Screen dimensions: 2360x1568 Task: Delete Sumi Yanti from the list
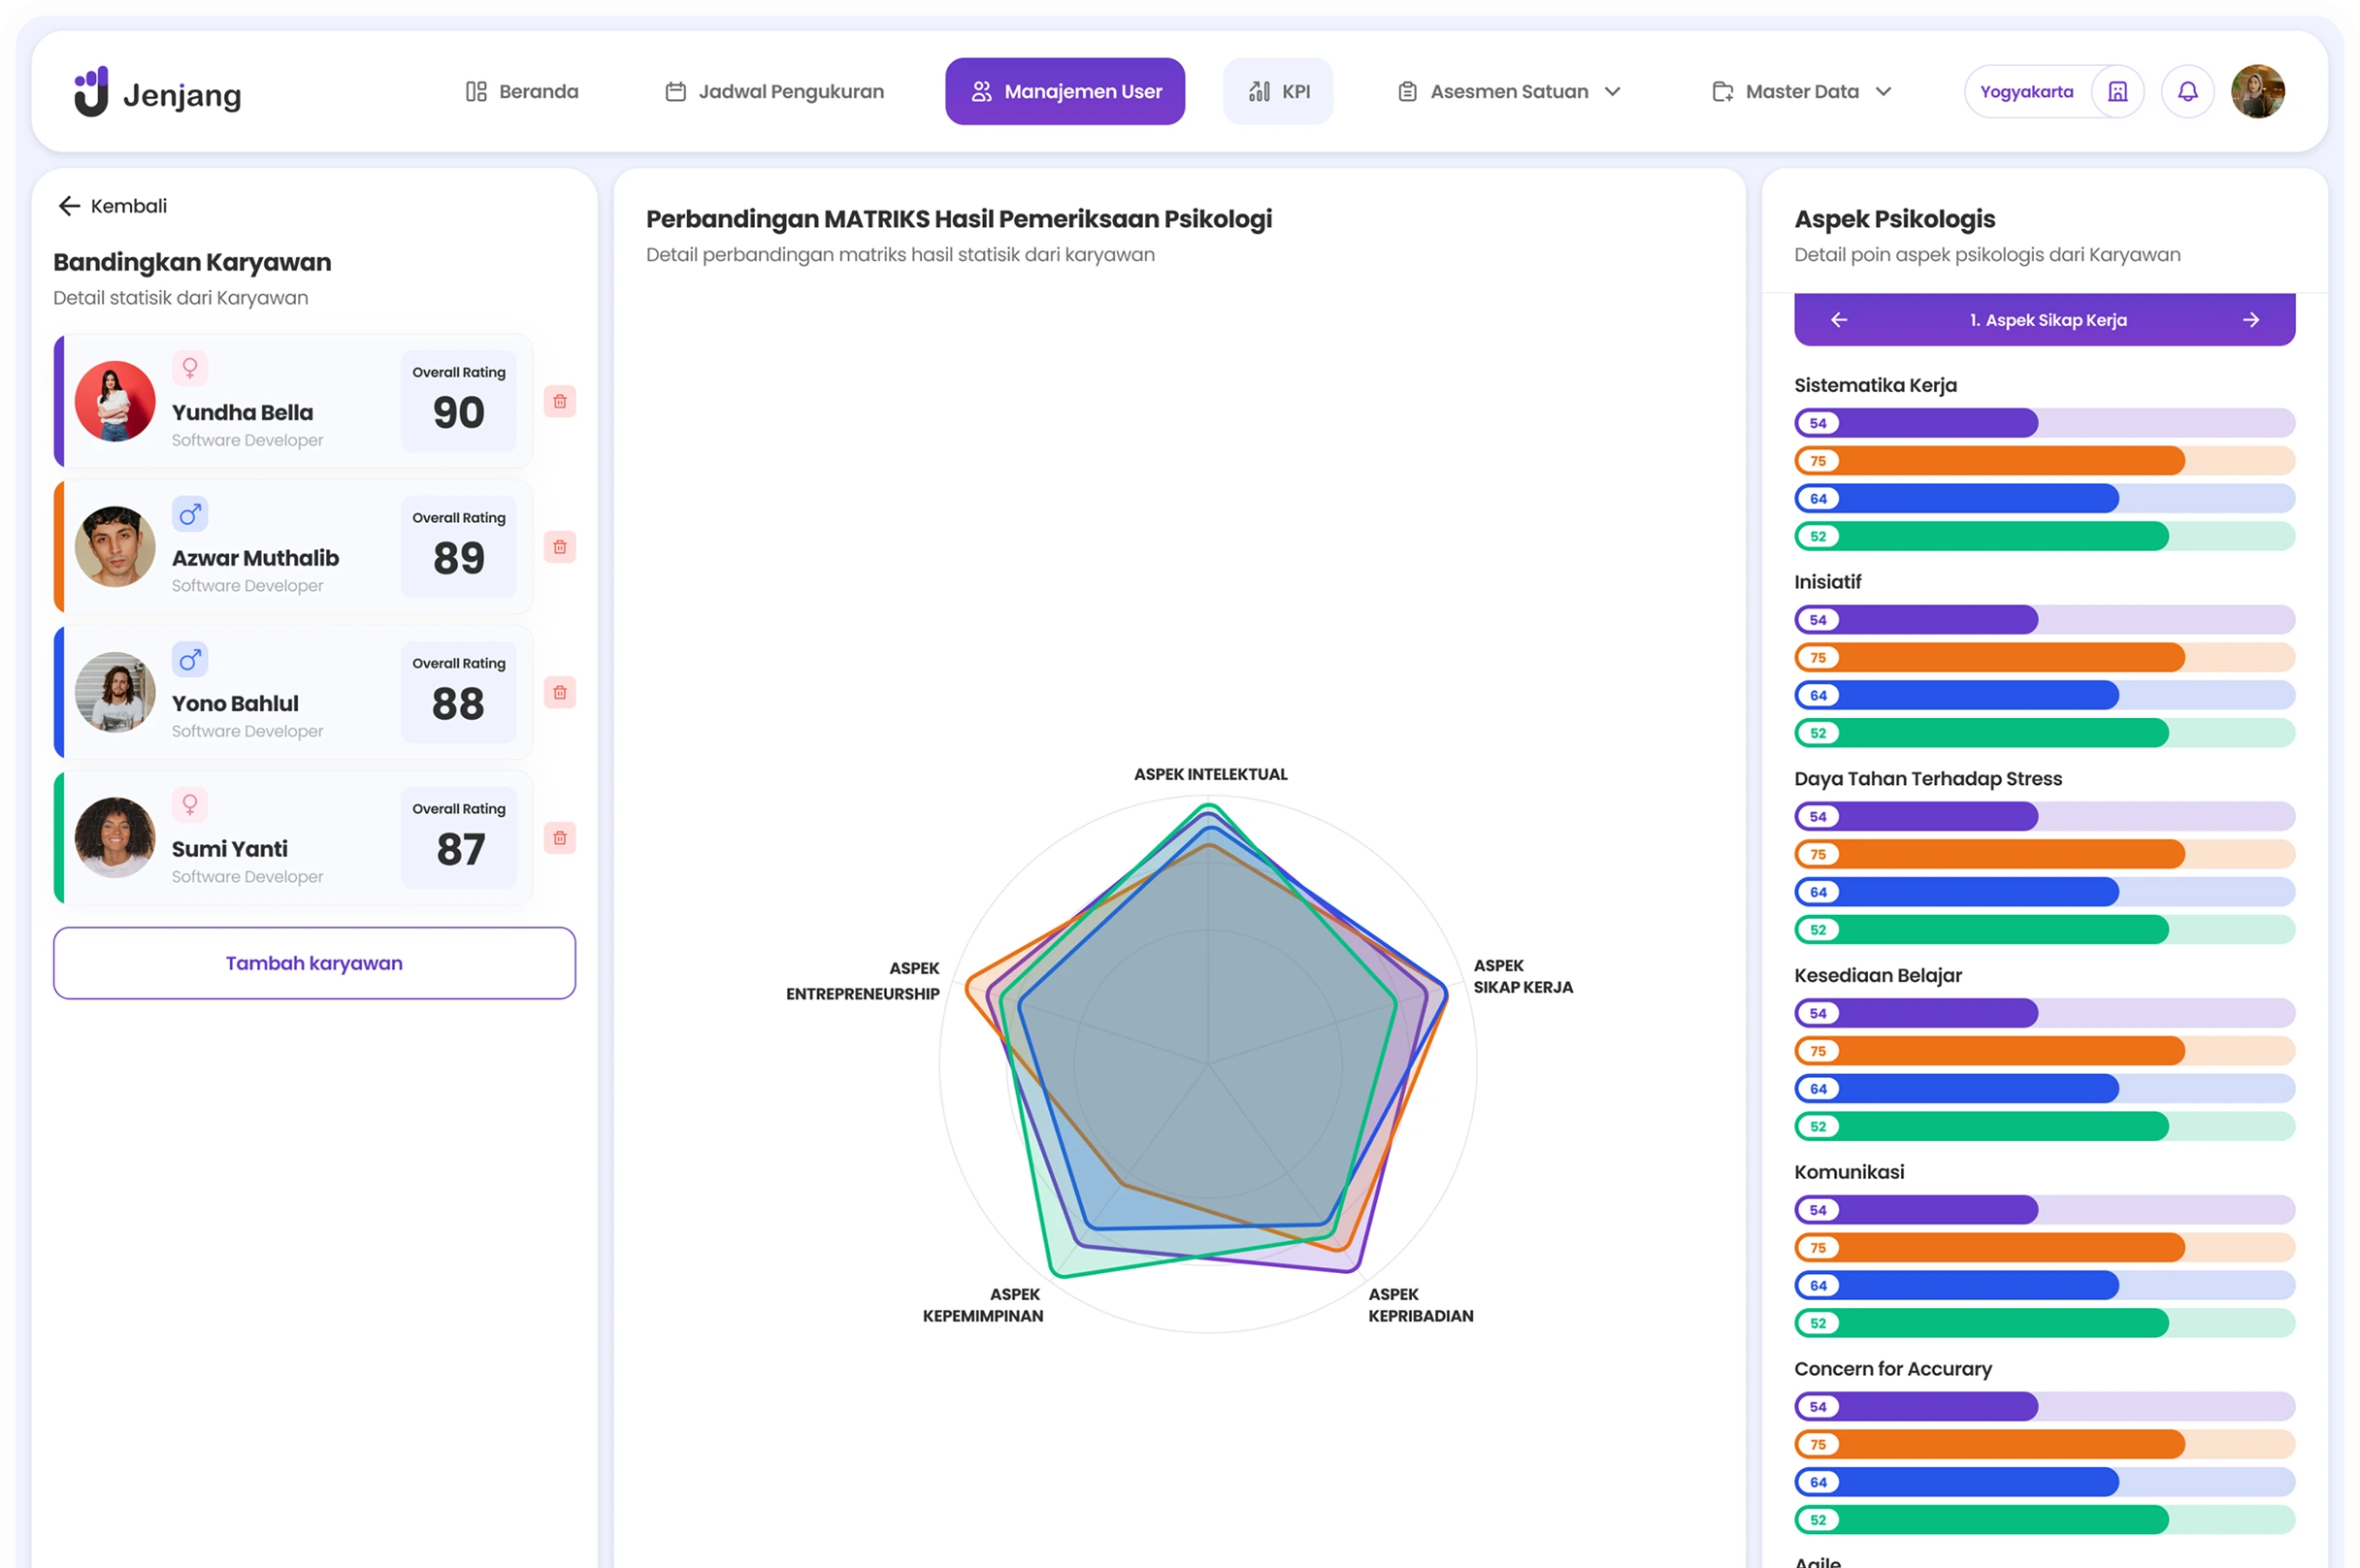559,838
